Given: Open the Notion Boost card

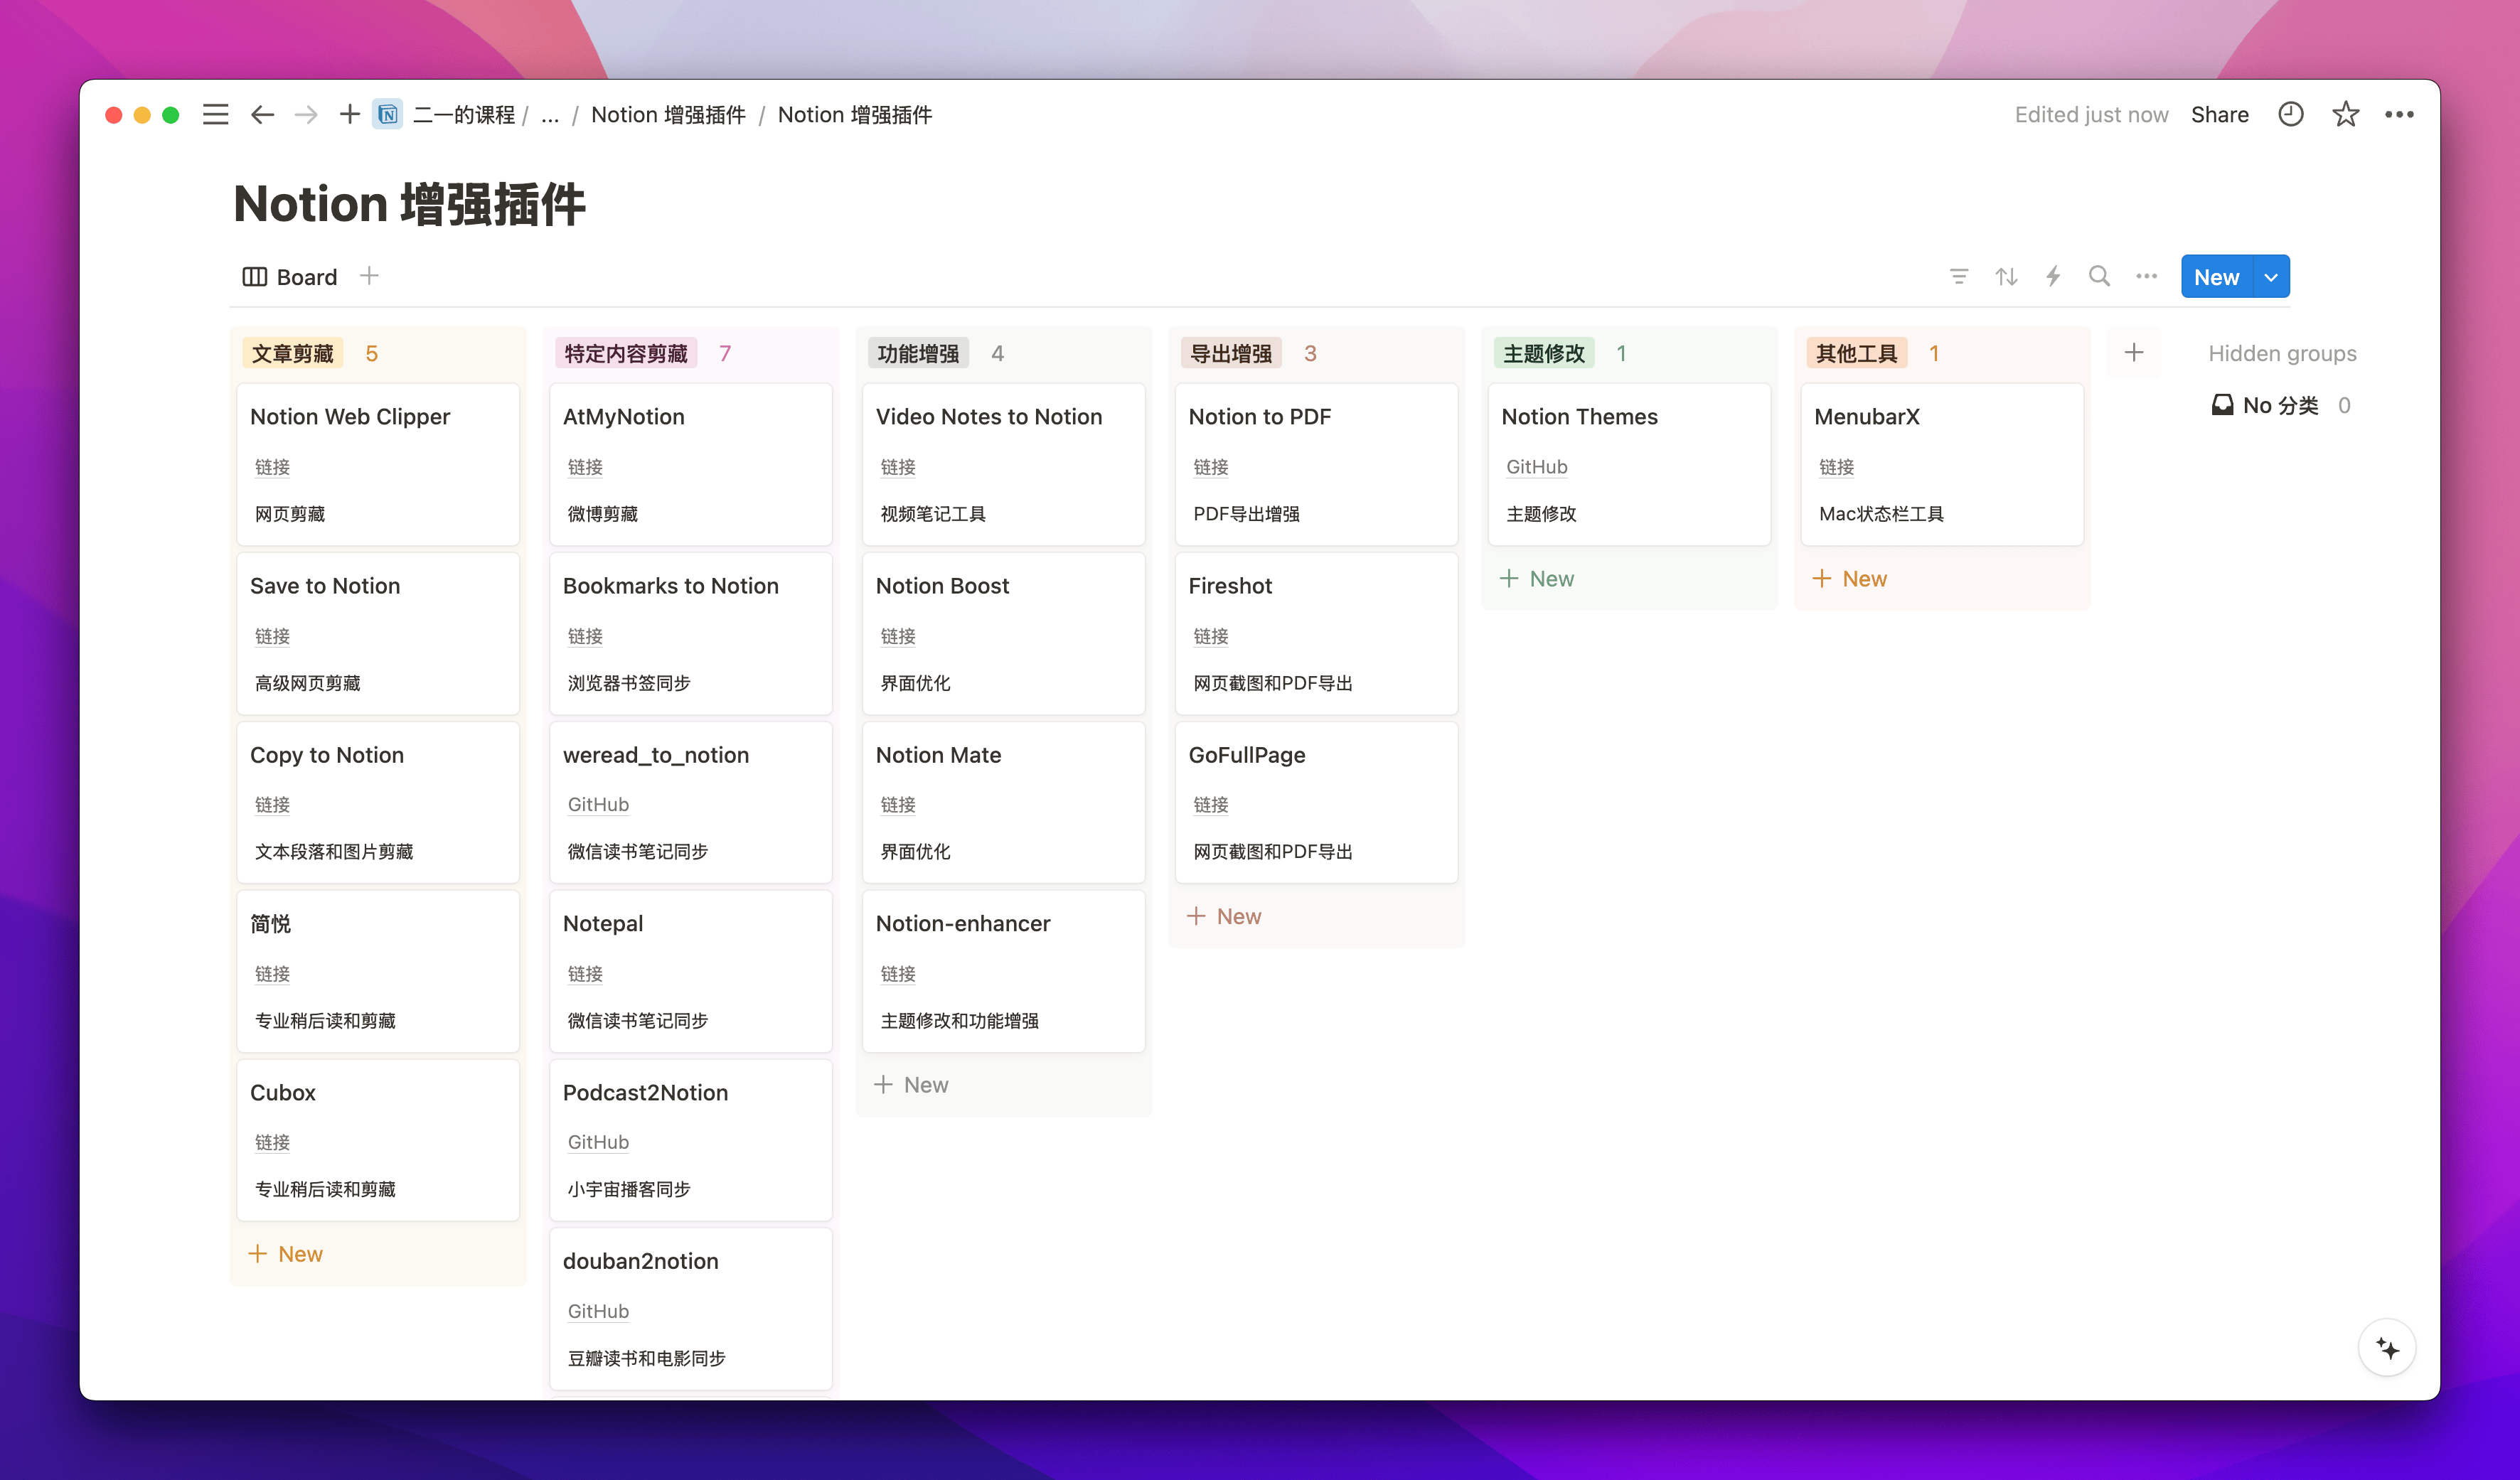Looking at the screenshot, I should (x=1004, y=633).
